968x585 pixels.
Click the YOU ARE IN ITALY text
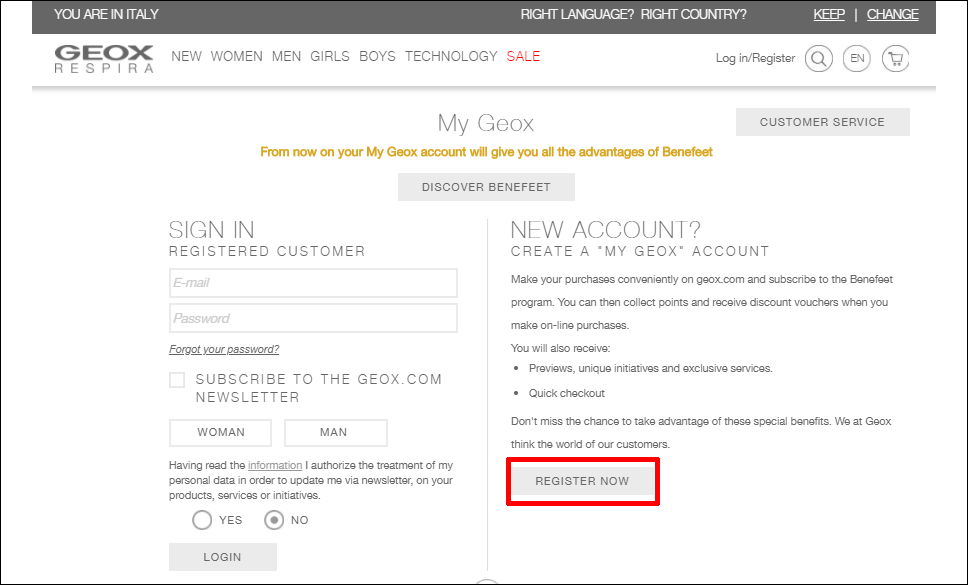[x=106, y=14]
